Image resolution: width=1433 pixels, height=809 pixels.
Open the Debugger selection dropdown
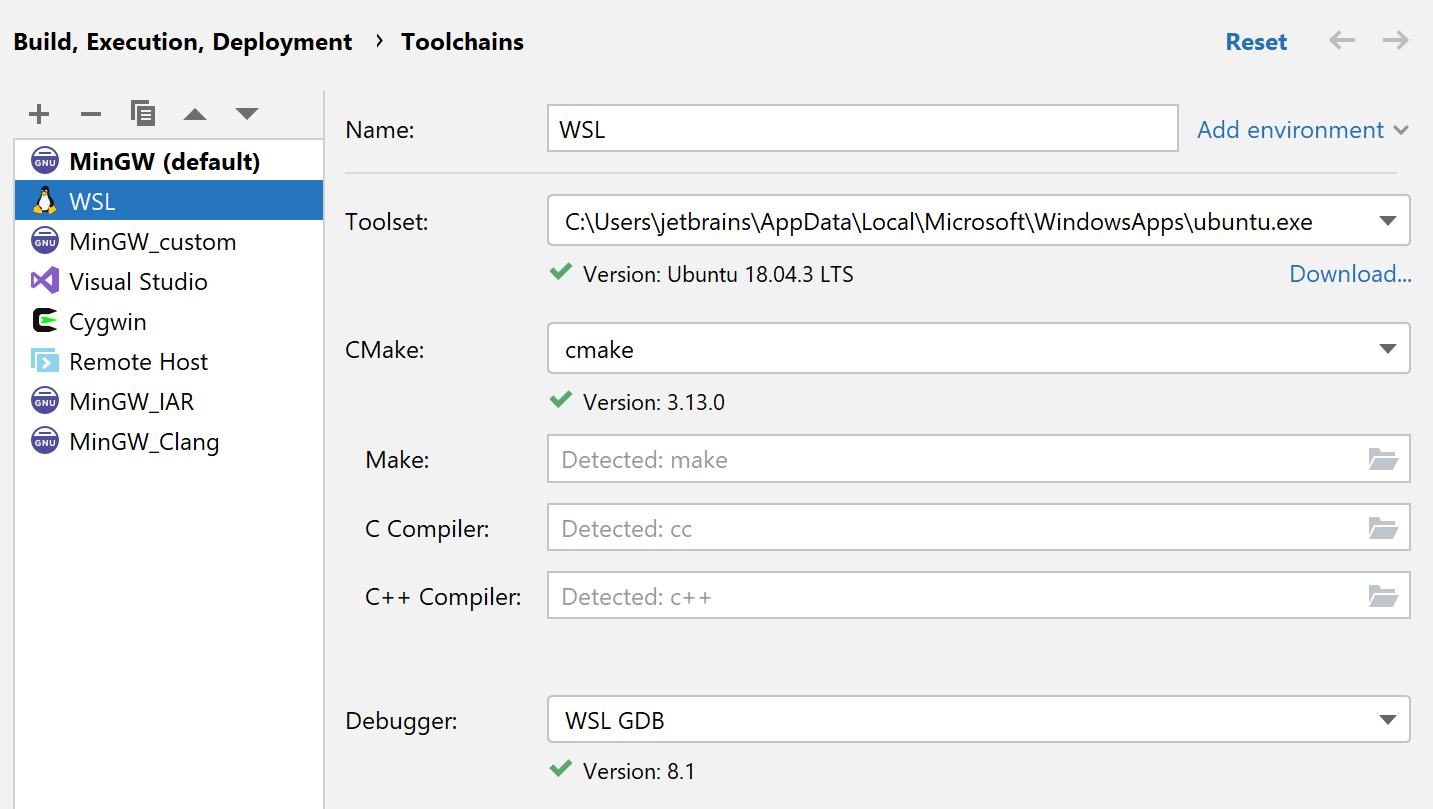pos(1388,719)
